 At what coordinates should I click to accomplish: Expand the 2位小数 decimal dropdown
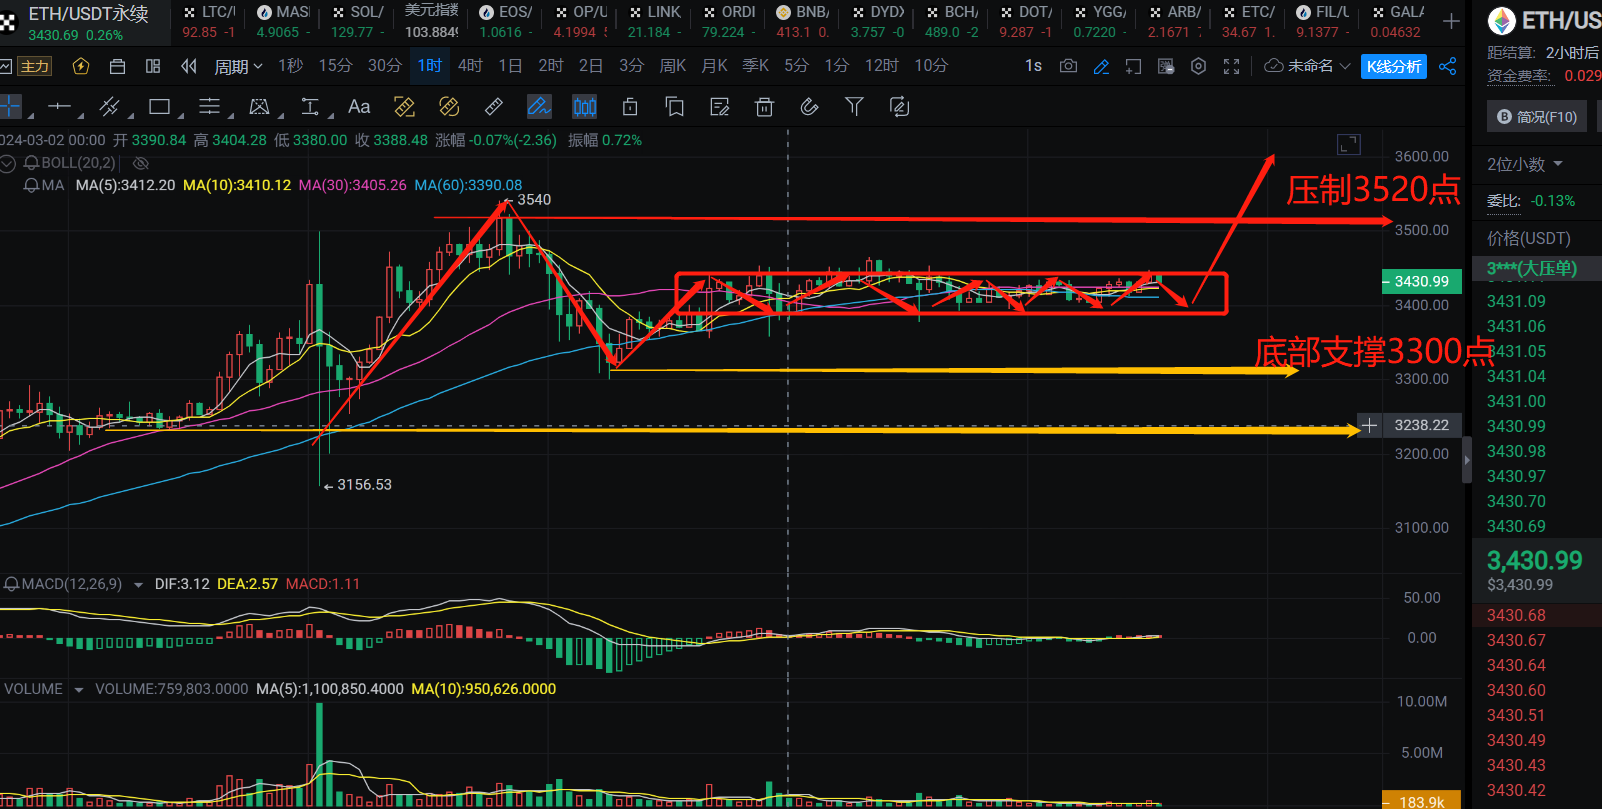point(1524,164)
